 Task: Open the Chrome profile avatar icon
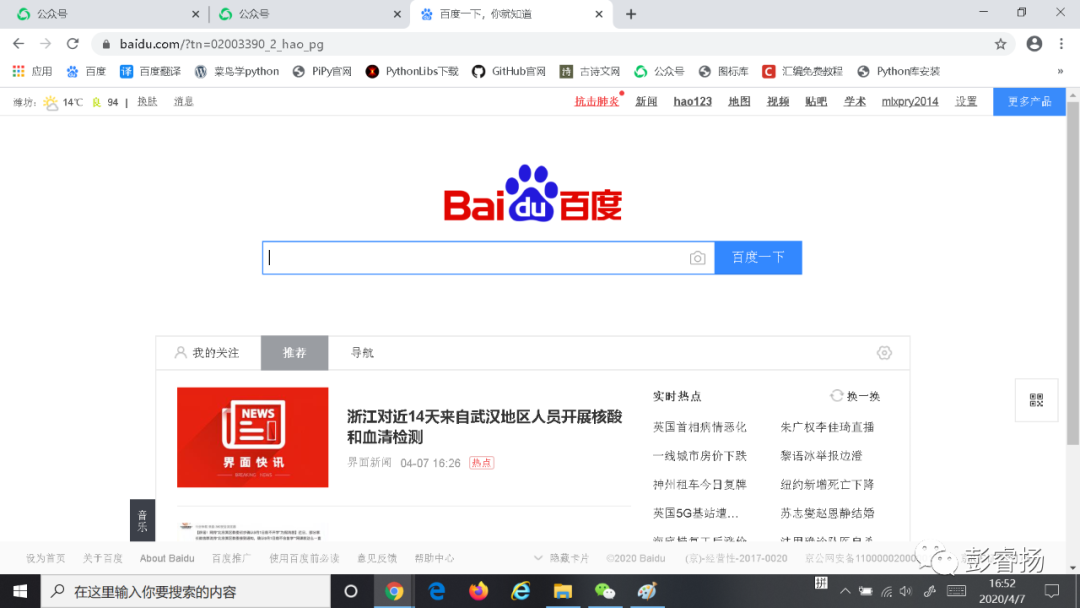coord(1034,44)
